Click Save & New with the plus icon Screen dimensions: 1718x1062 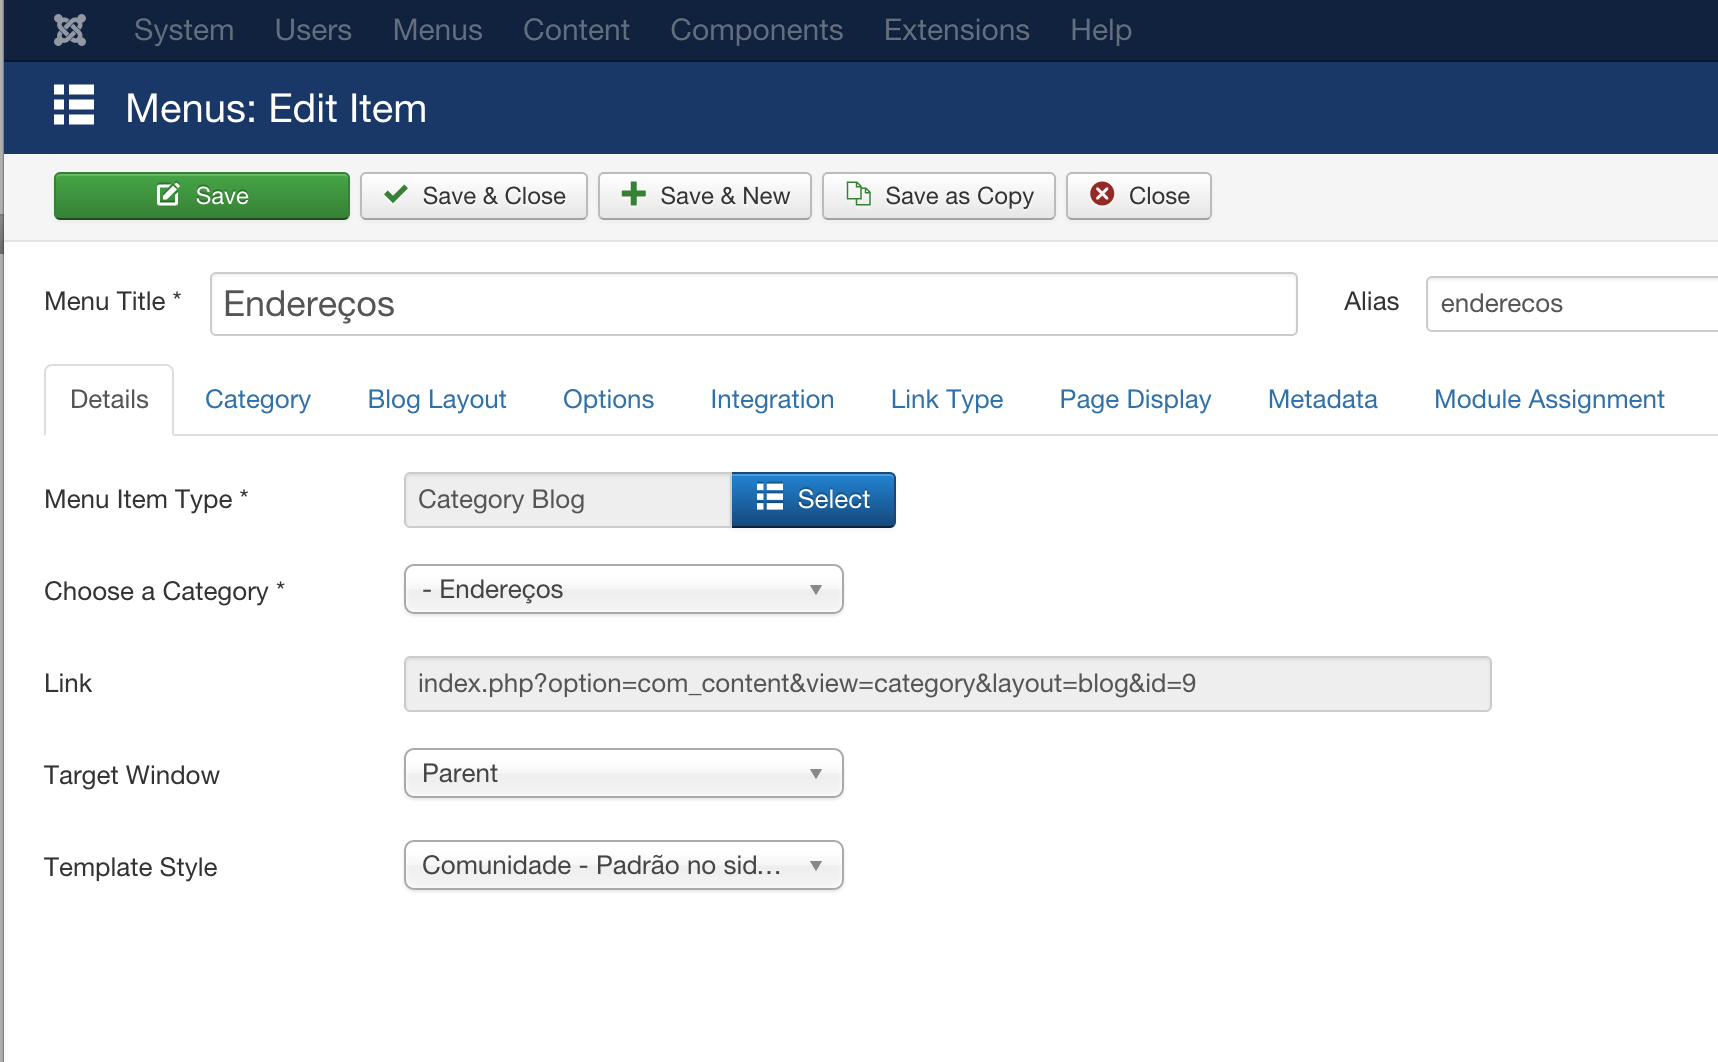[x=705, y=196]
